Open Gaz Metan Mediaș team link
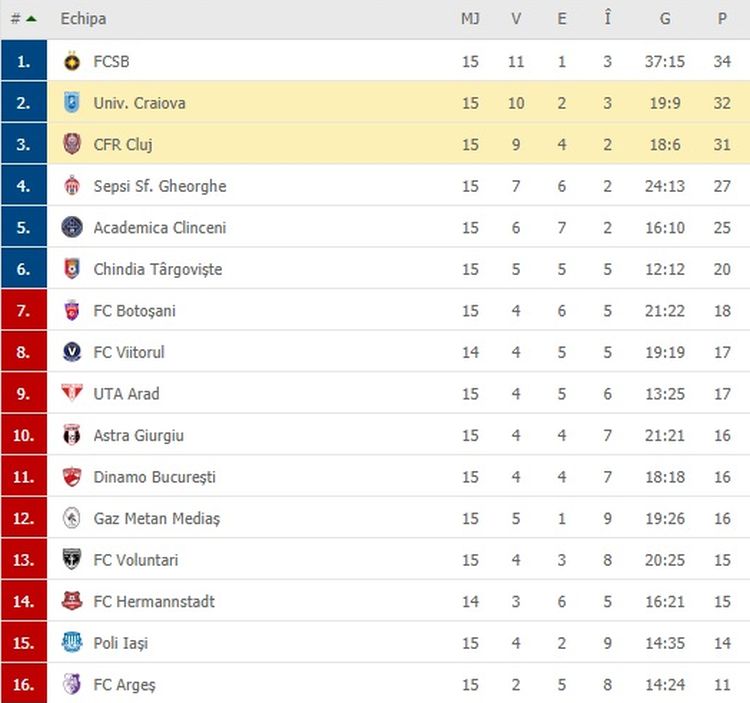The image size is (750, 703). click(156, 518)
